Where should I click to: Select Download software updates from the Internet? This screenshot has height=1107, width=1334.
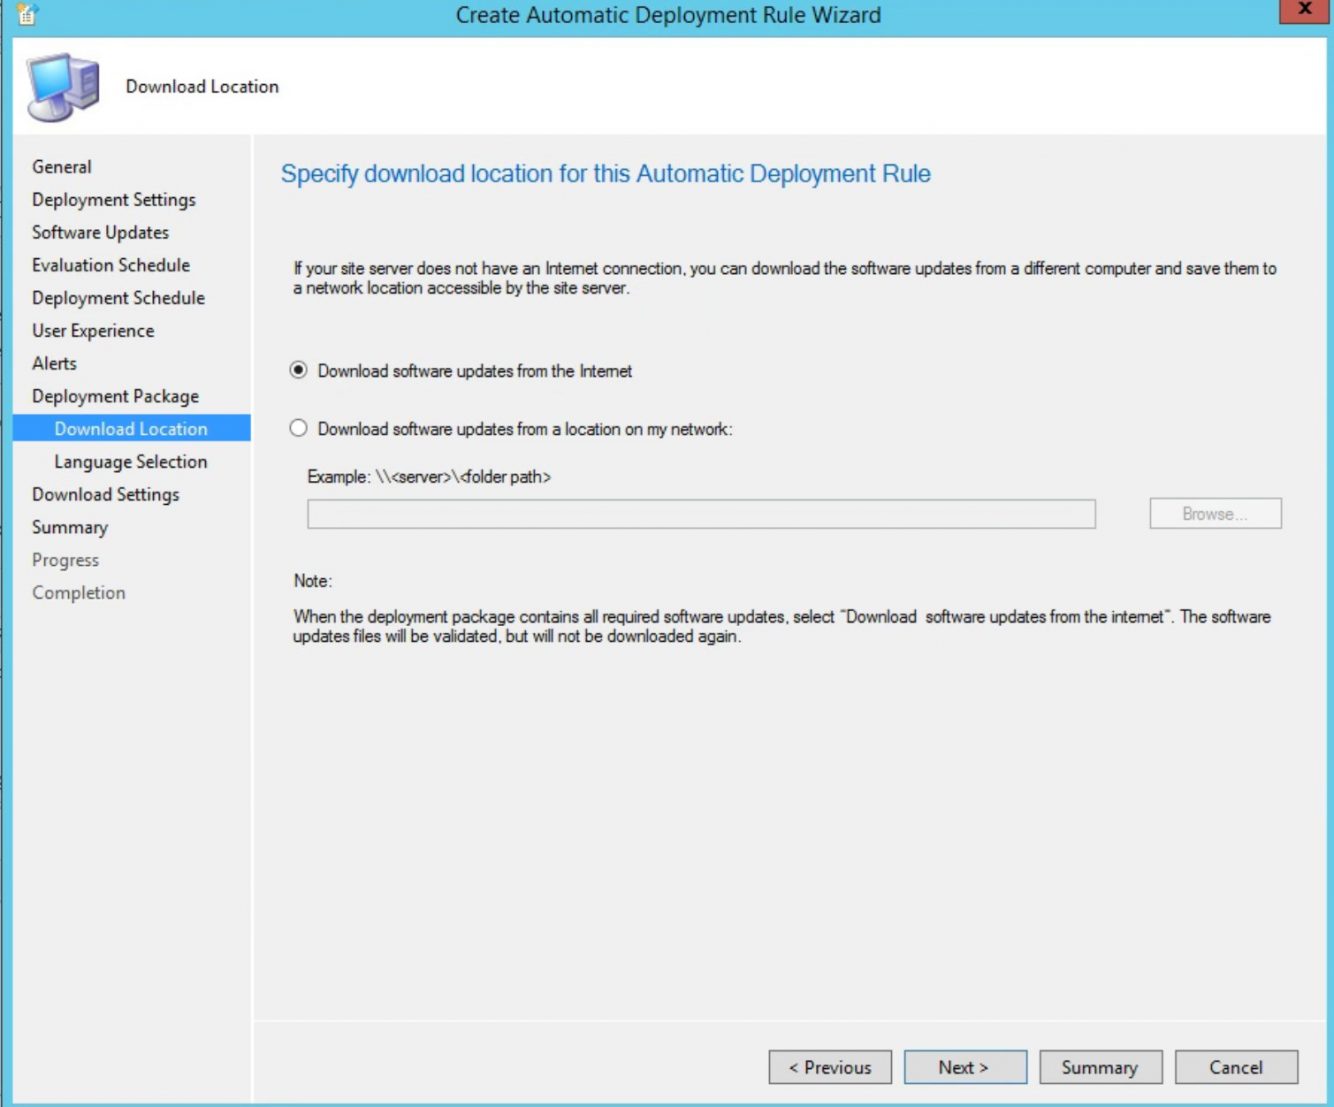click(297, 370)
